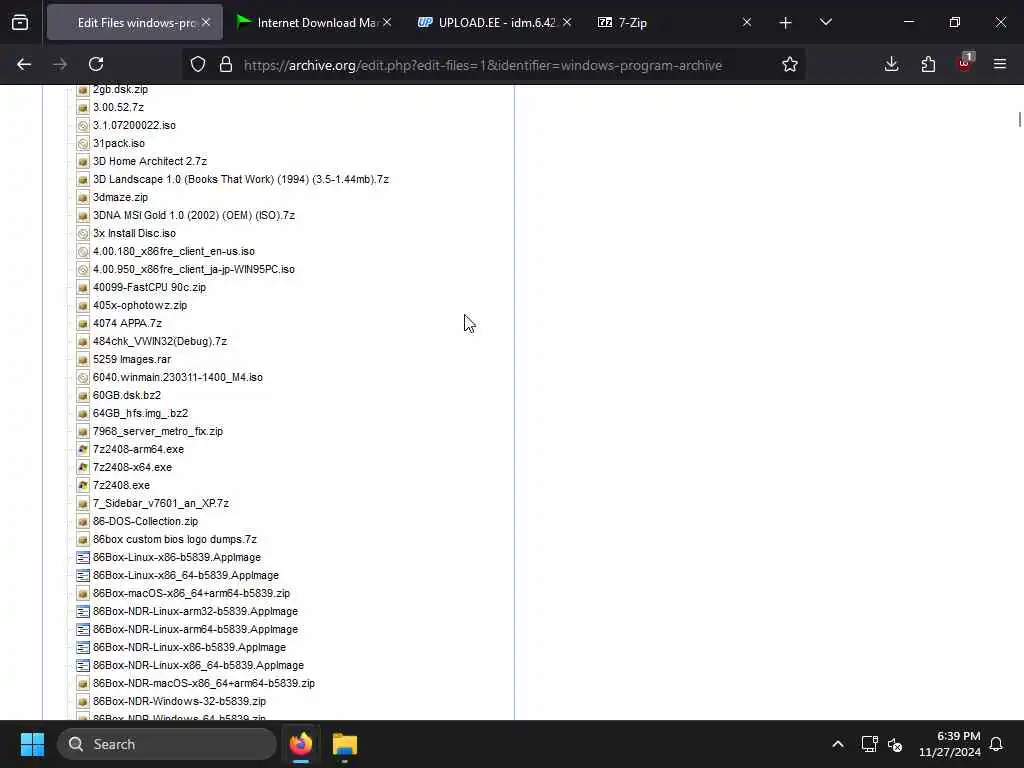This screenshot has width=1024, height=768.
Task: Open the Extensions puzzle icon
Action: 928,64
